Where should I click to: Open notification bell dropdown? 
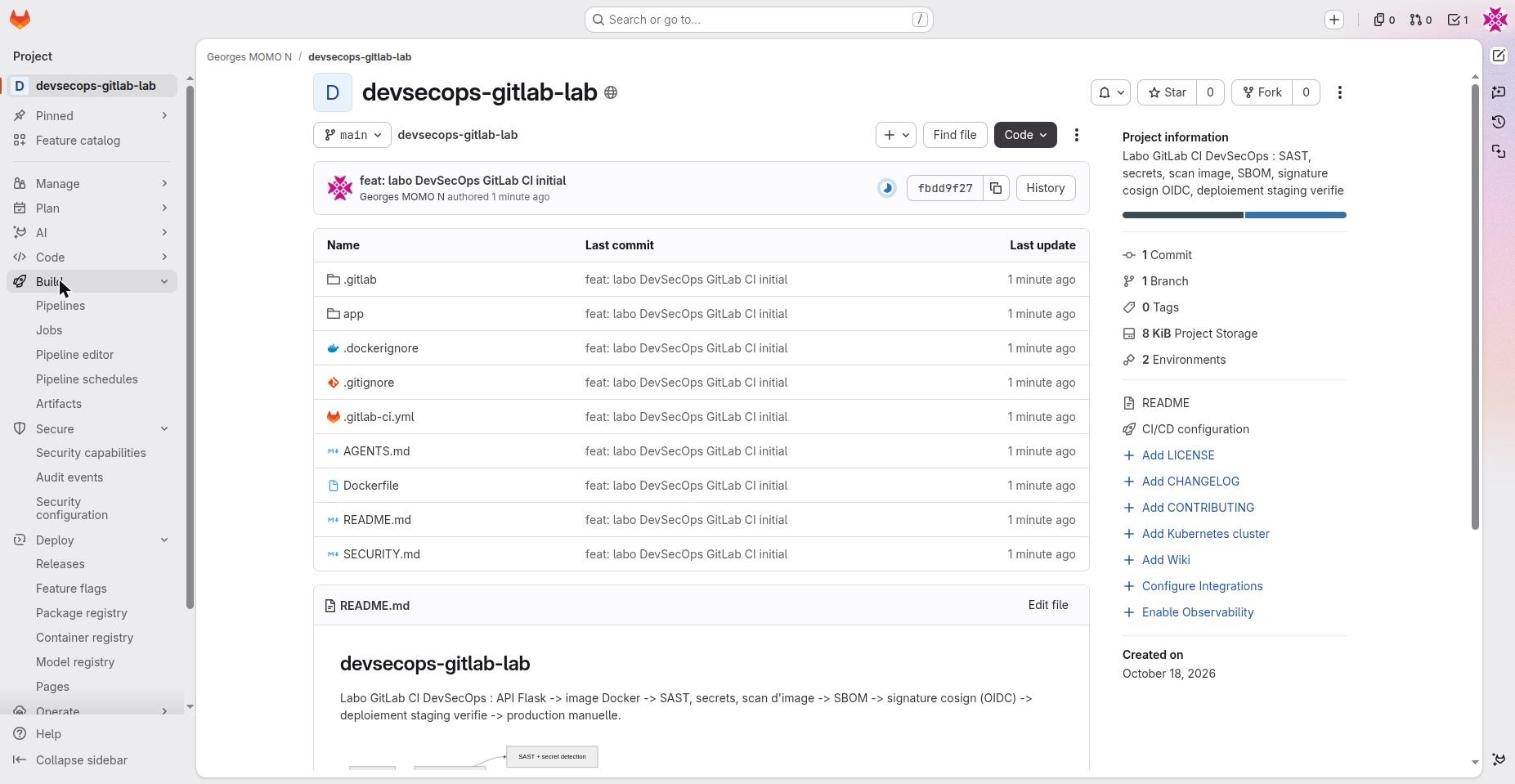(x=1111, y=93)
